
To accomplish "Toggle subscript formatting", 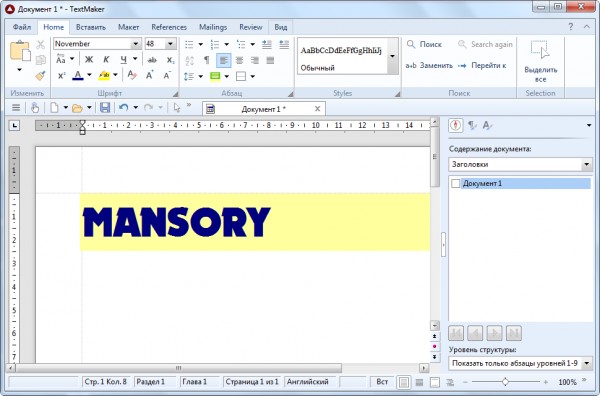I will pos(170,60).
